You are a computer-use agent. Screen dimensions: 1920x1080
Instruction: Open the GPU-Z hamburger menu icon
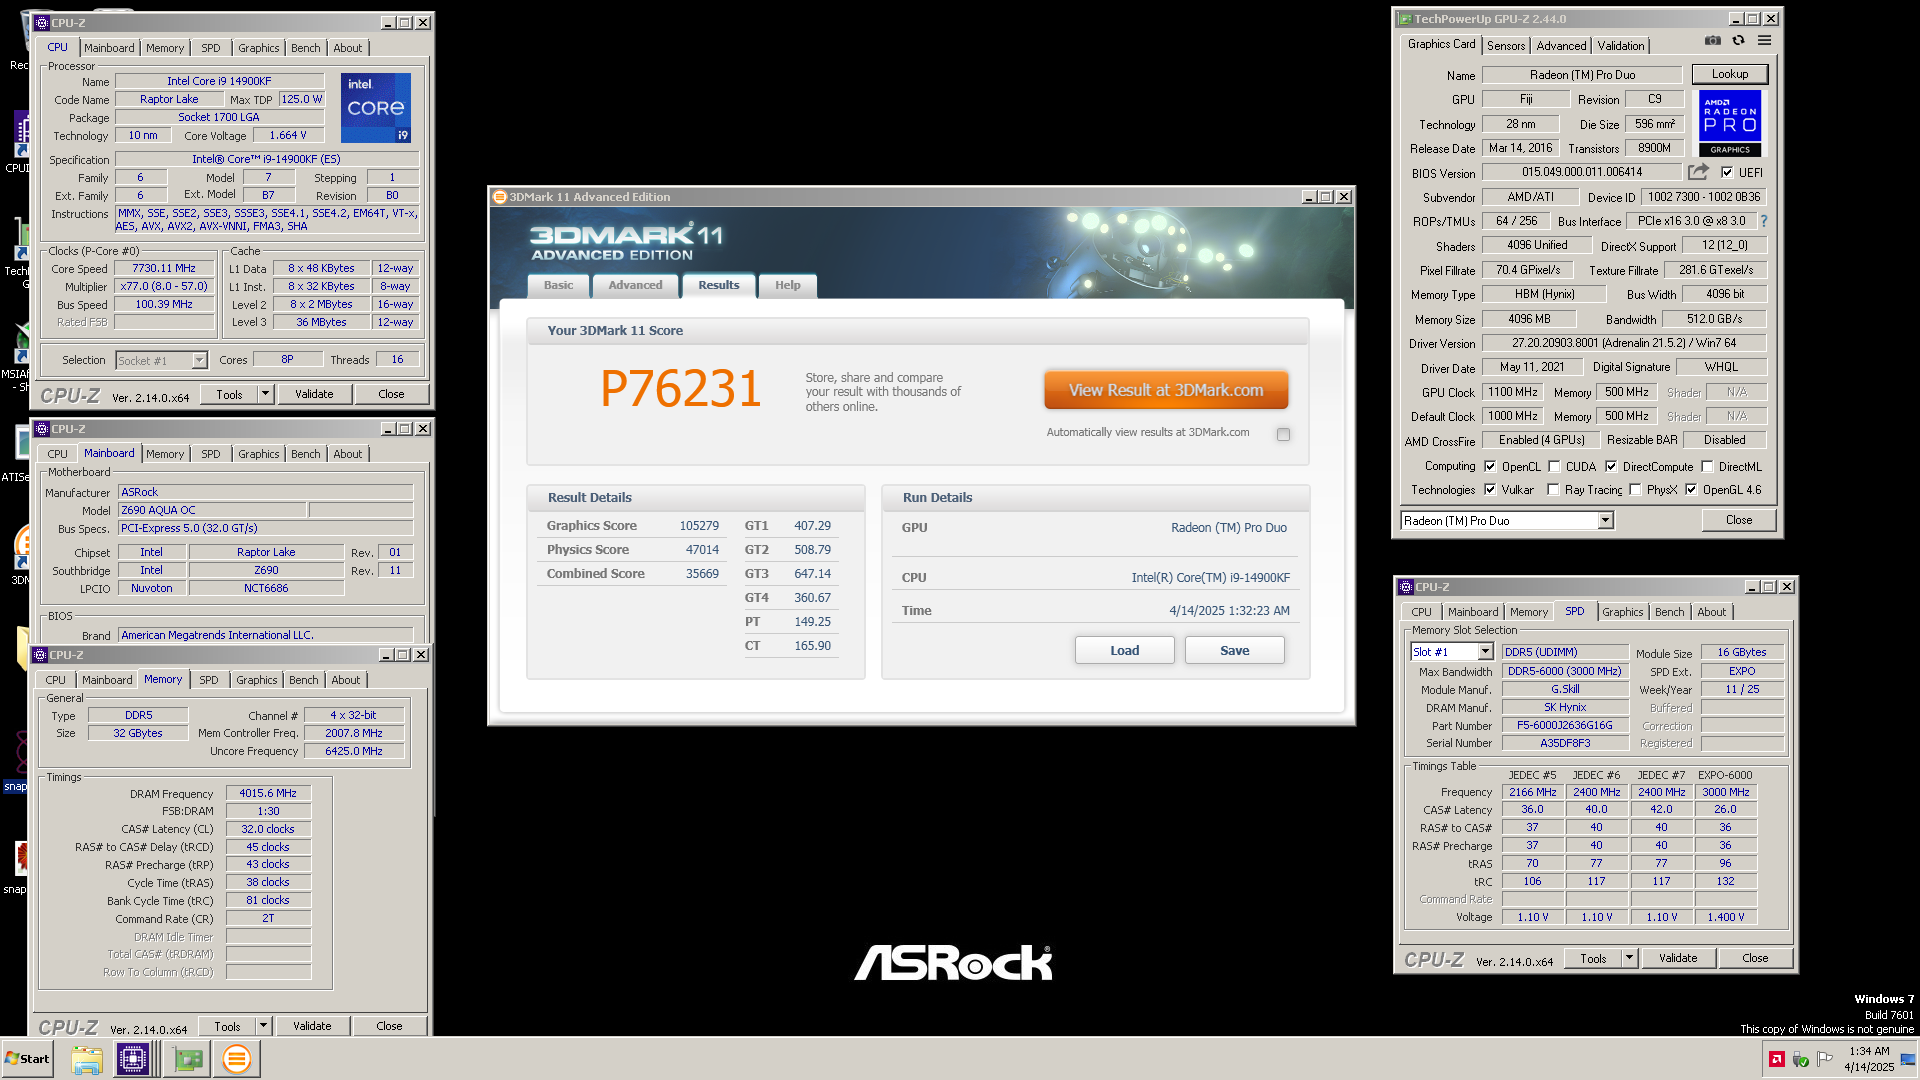(1764, 41)
